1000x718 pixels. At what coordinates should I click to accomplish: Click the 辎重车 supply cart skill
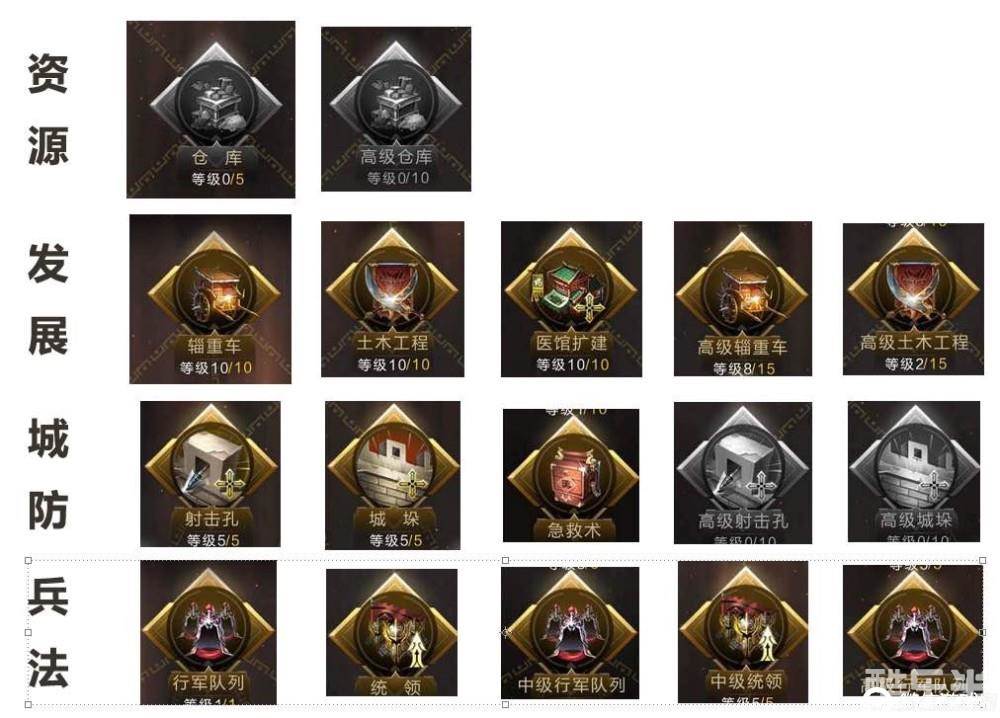[210, 299]
